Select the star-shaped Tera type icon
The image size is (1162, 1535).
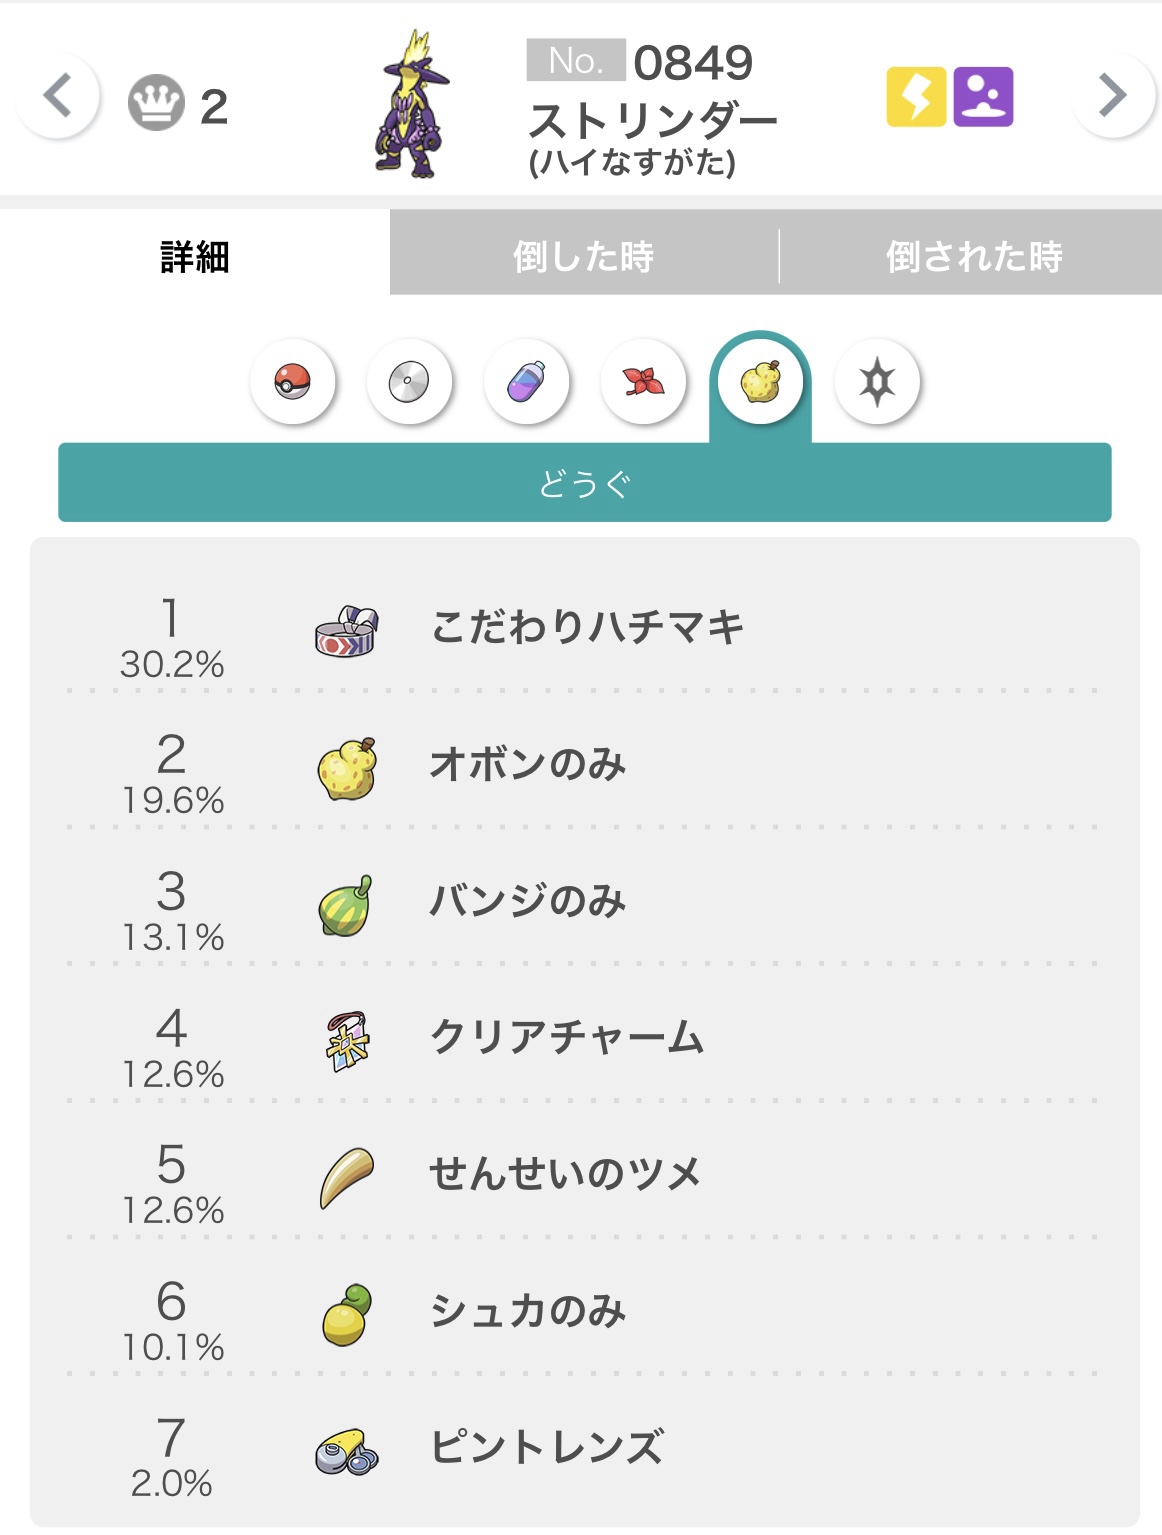click(877, 381)
